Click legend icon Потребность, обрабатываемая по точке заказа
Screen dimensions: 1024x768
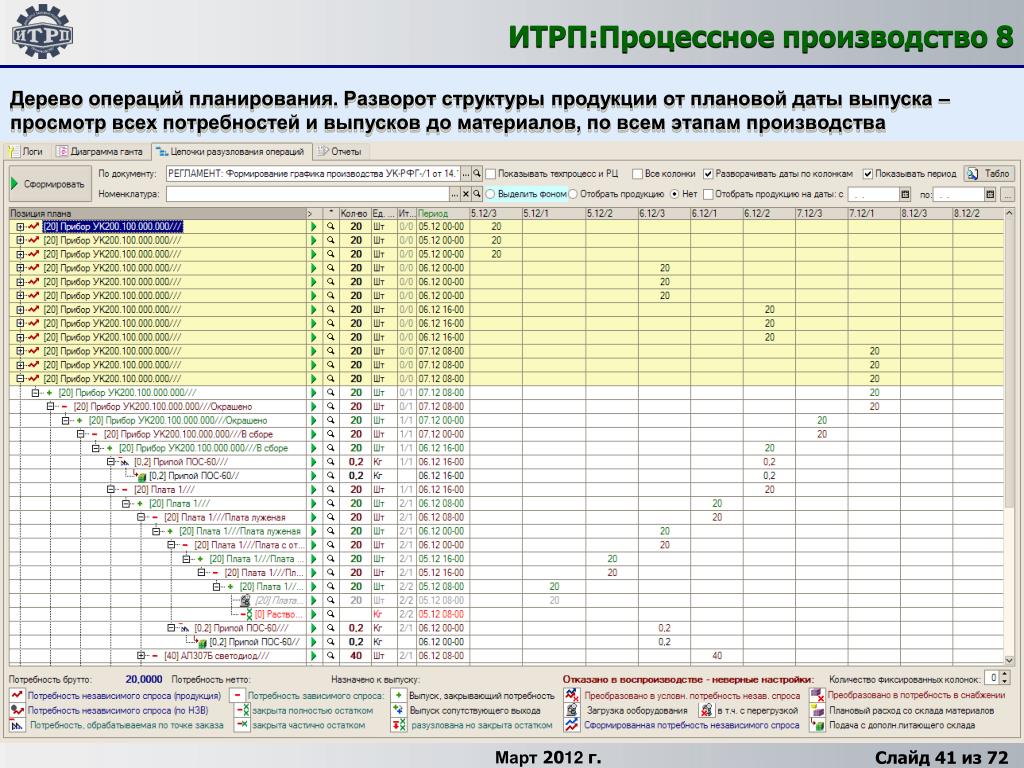click(17, 725)
